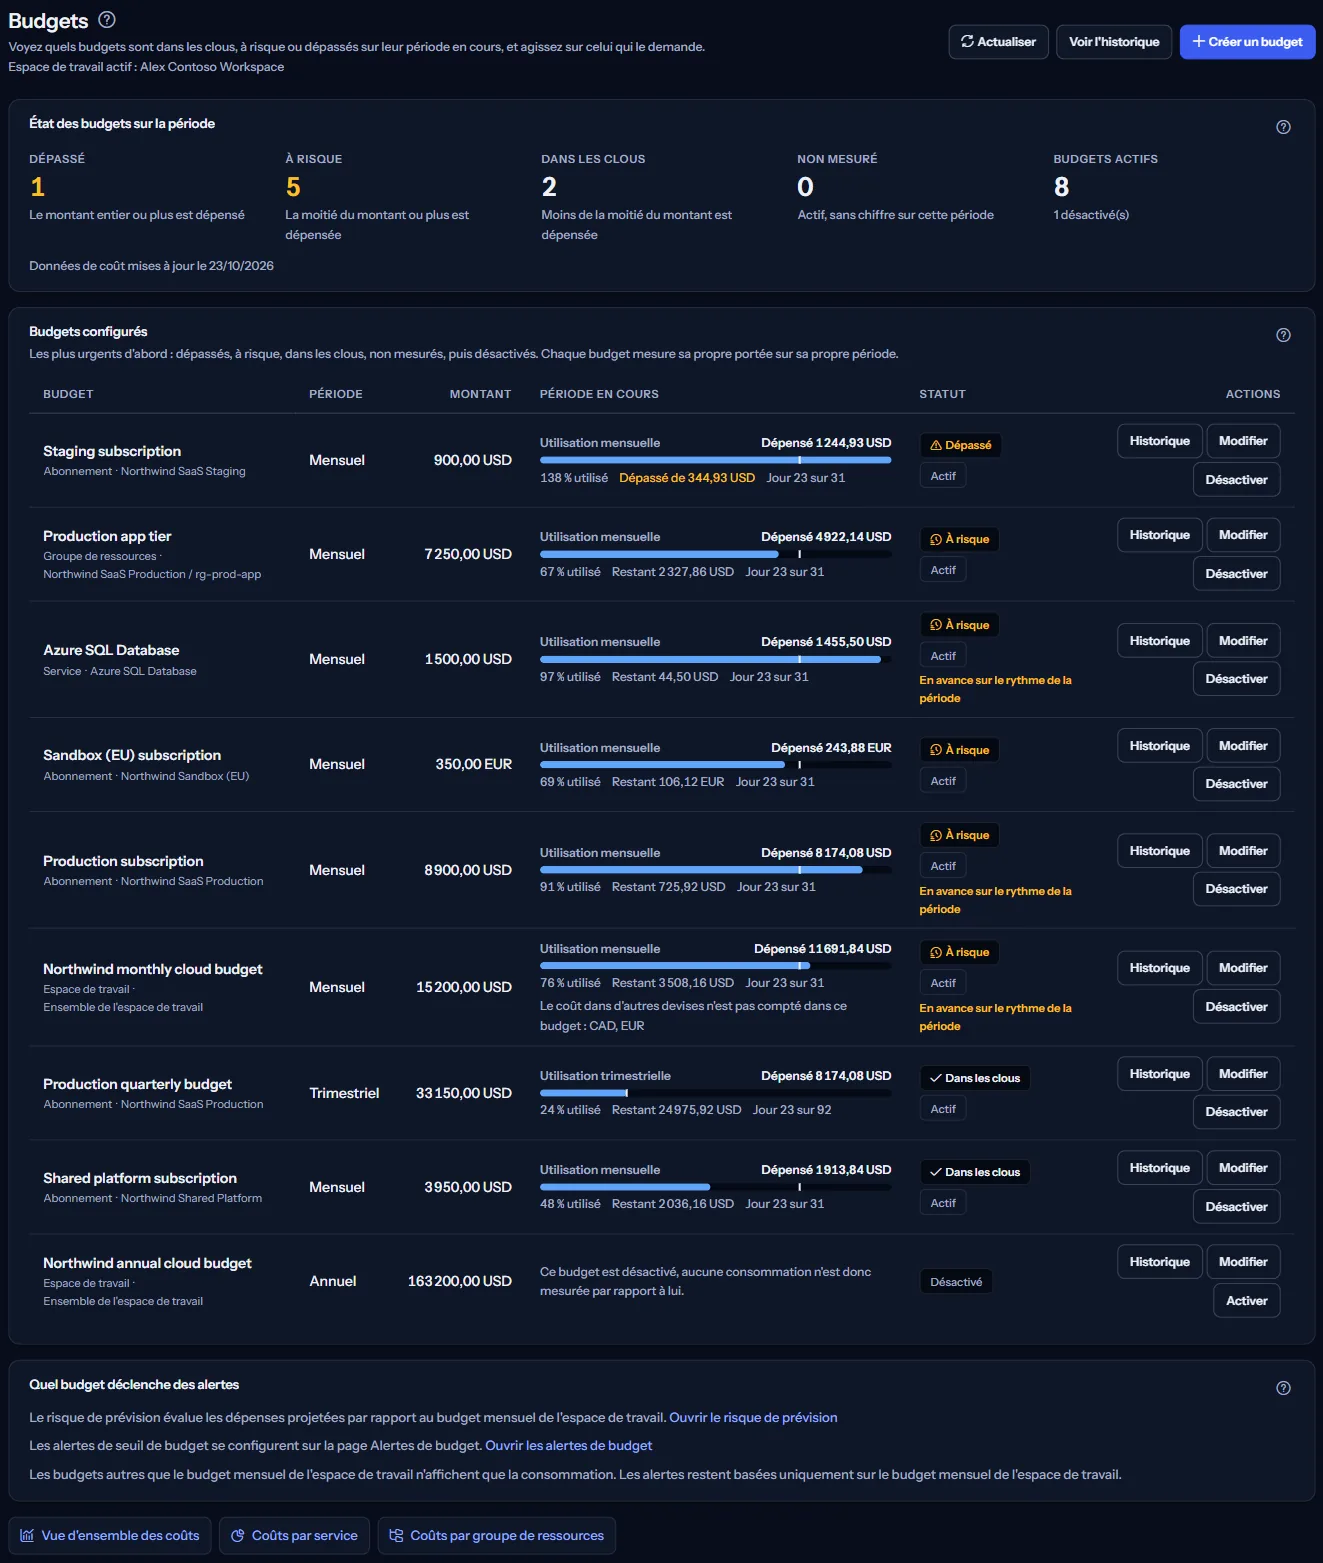Open Voir l'historique
The image size is (1323, 1563).
pyautogui.click(x=1114, y=42)
